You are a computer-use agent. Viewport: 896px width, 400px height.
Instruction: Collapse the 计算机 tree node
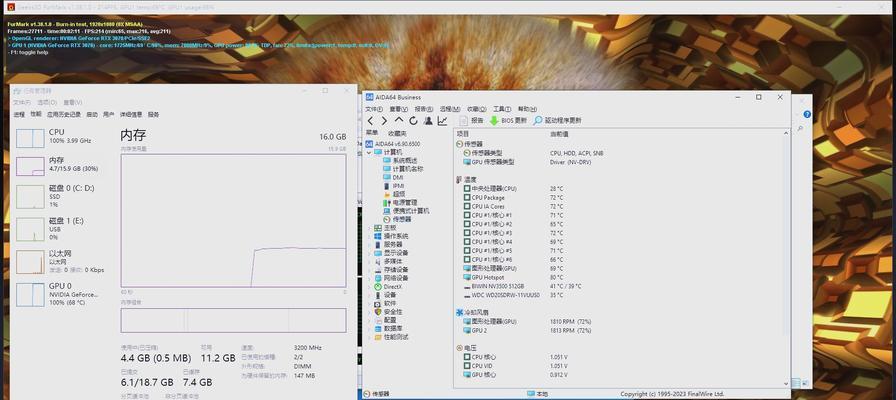(x=369, y=153)
